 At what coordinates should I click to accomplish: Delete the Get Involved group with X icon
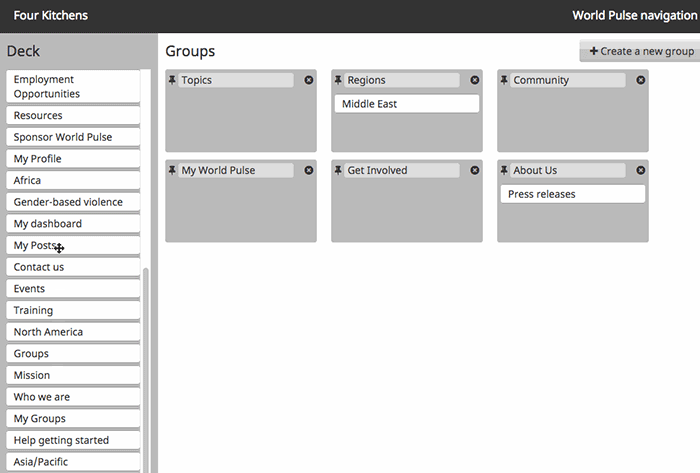pos(474,170)
